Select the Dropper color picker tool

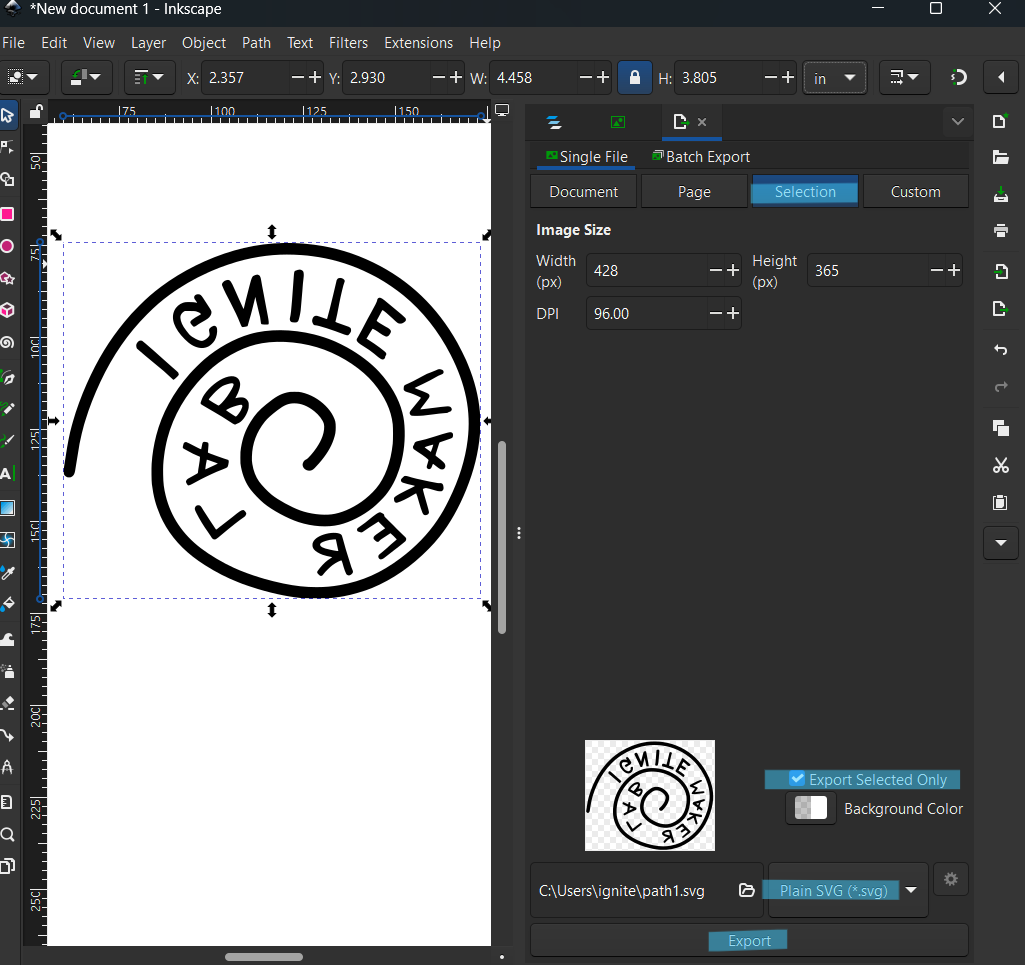(x=8, y=573)
